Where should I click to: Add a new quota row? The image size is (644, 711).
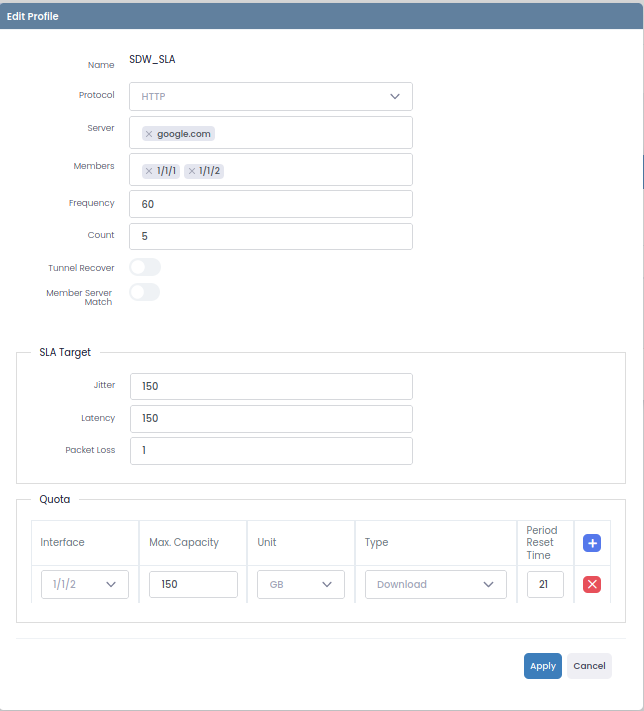592,543
